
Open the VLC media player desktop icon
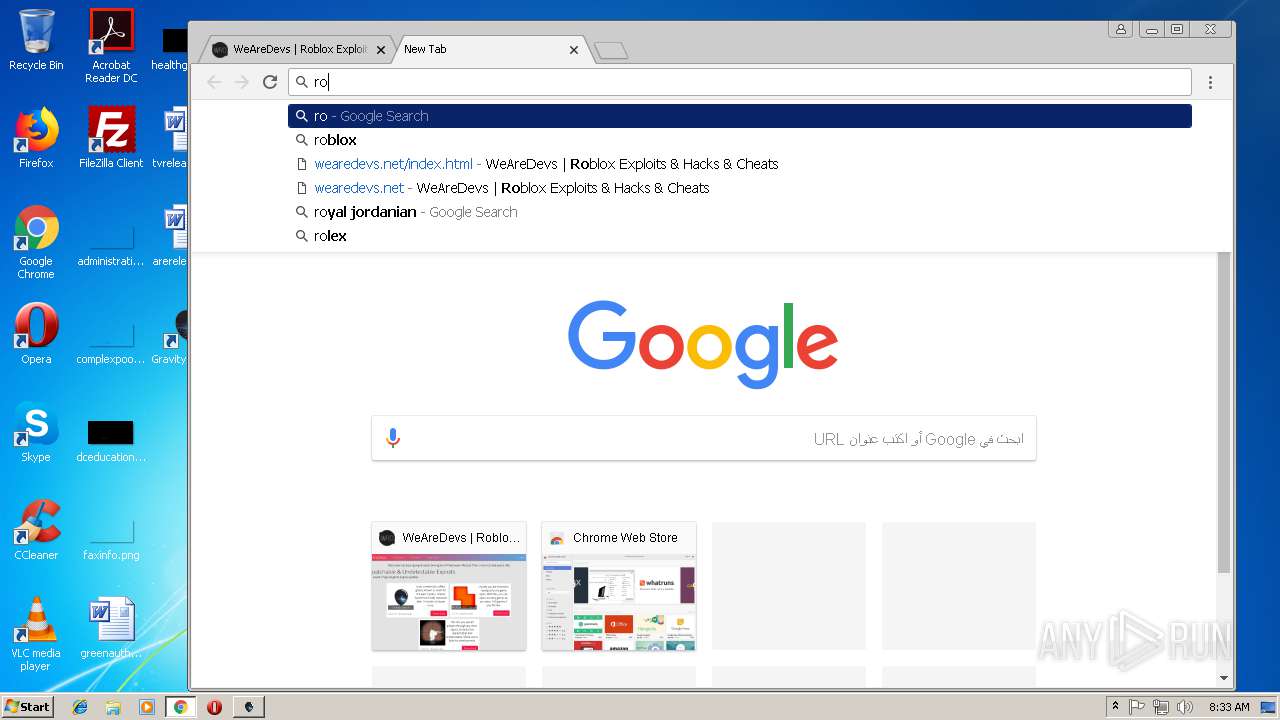[36, 634]
